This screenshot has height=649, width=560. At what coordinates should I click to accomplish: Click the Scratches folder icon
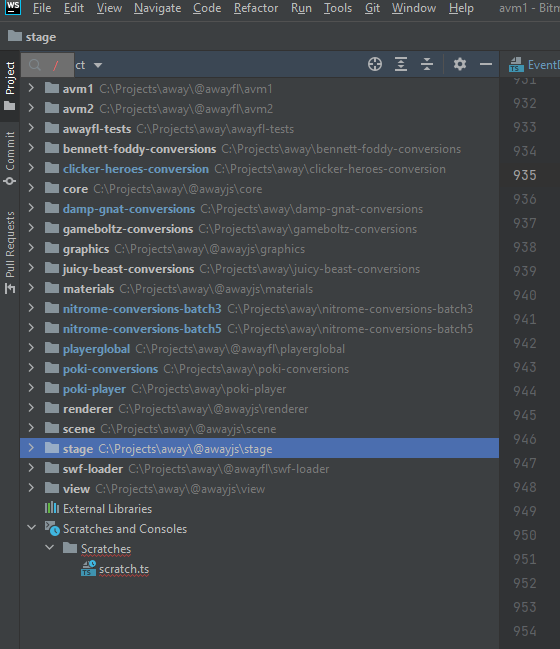(x=70, y=548)
